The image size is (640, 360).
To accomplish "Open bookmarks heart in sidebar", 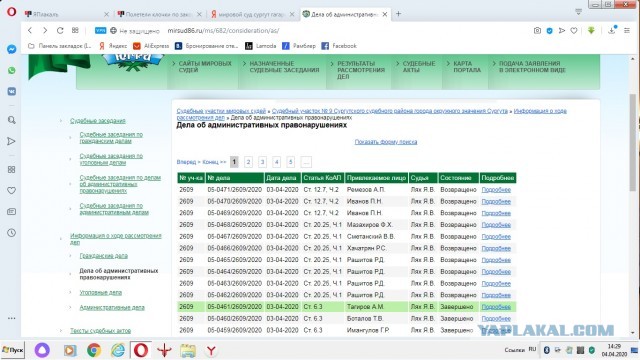I will tap(11, 191).
